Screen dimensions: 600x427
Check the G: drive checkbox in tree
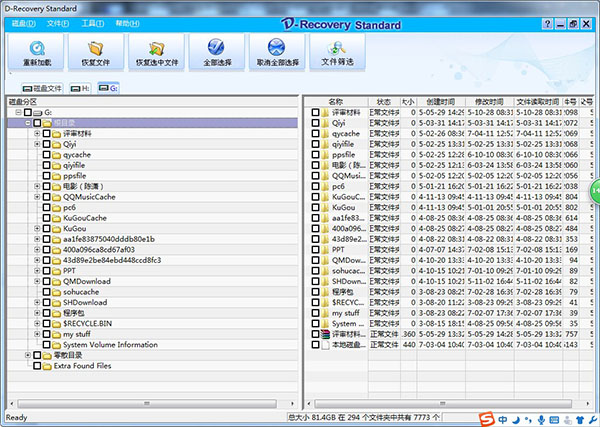pyautogui.click(x=28, y=112)
